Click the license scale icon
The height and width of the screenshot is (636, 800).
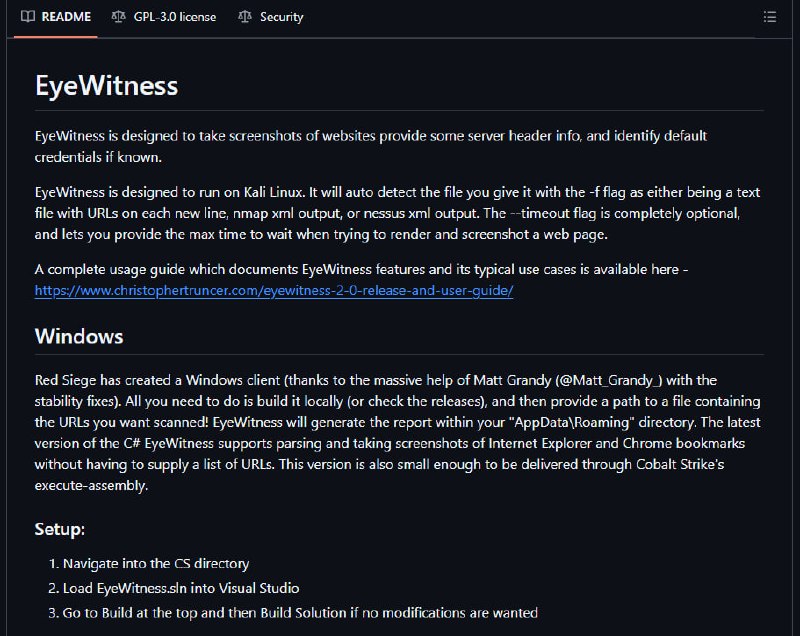(118, 17)
